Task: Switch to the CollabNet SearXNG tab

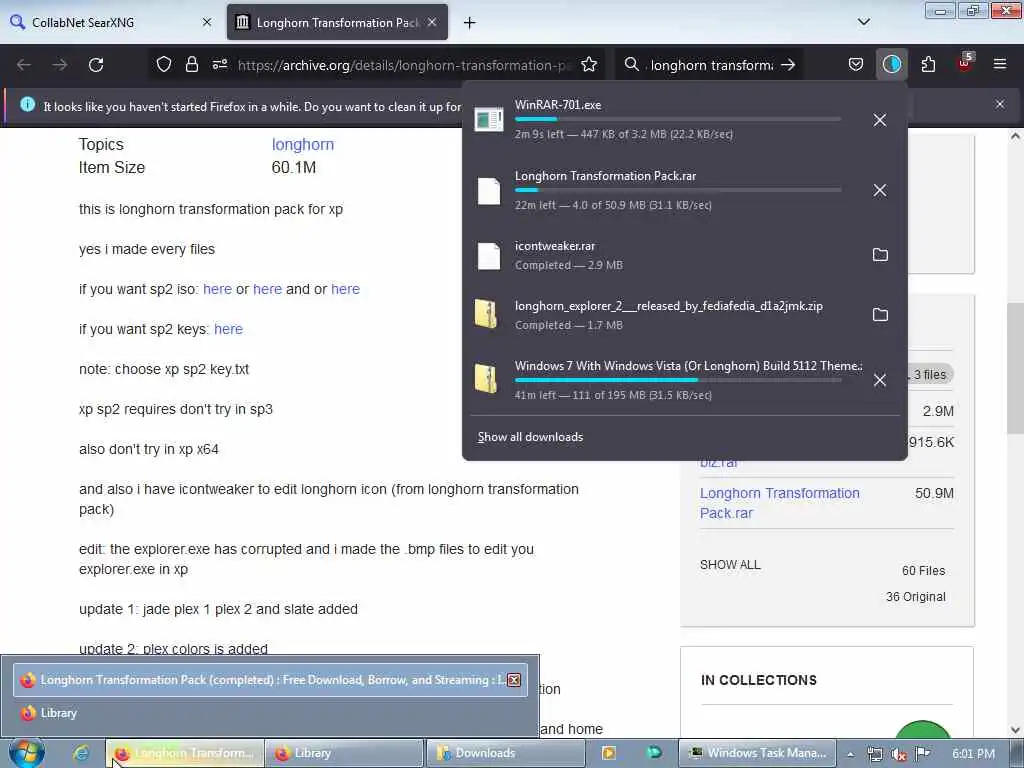Action: [x=111, y=22]
